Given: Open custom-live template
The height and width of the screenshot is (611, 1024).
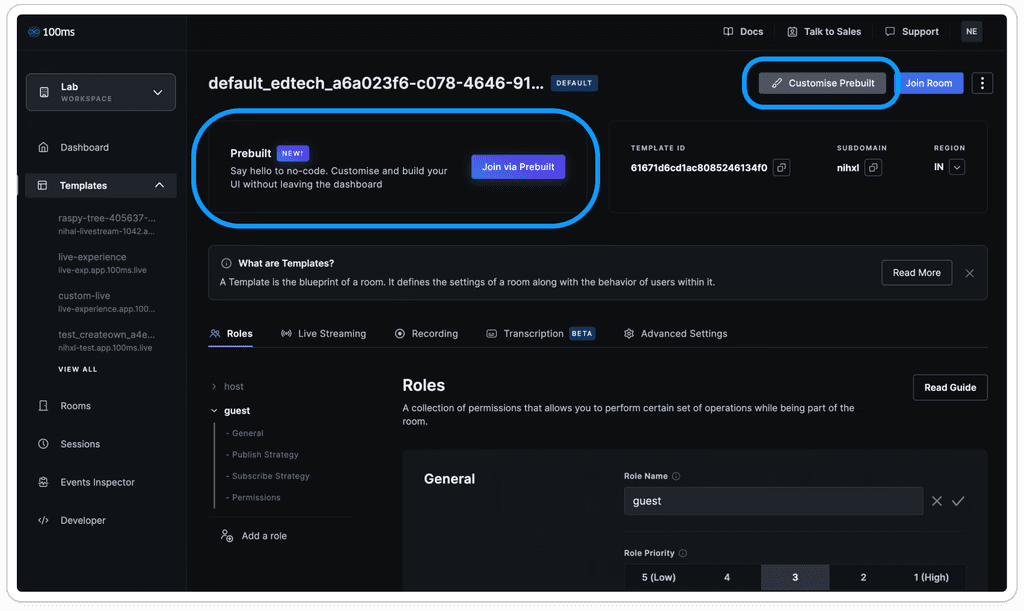Looking at the screenshot, I should (107, 302).
